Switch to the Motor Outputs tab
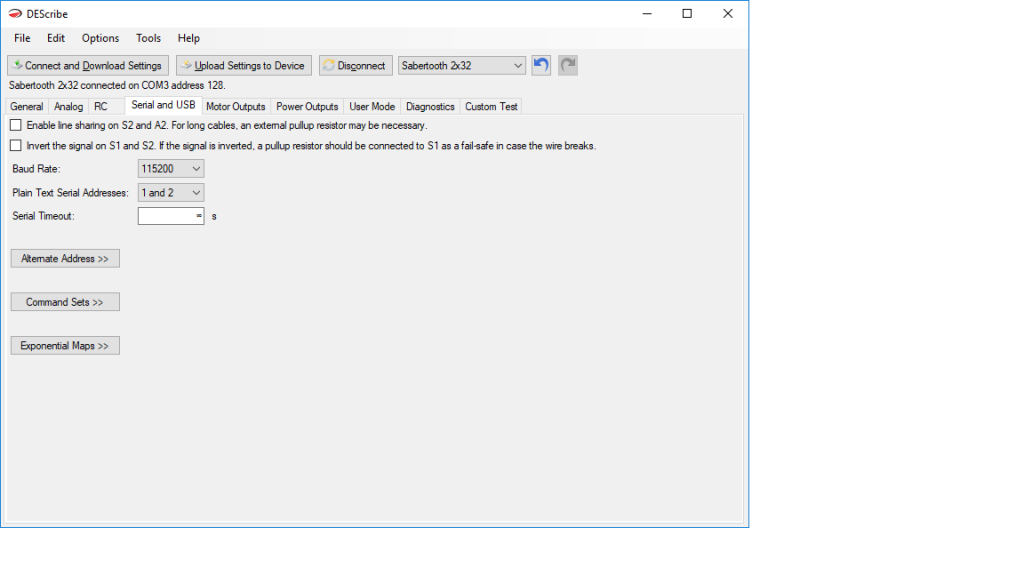The width and height of the screenshot is (1024, 576). point(236,106)
